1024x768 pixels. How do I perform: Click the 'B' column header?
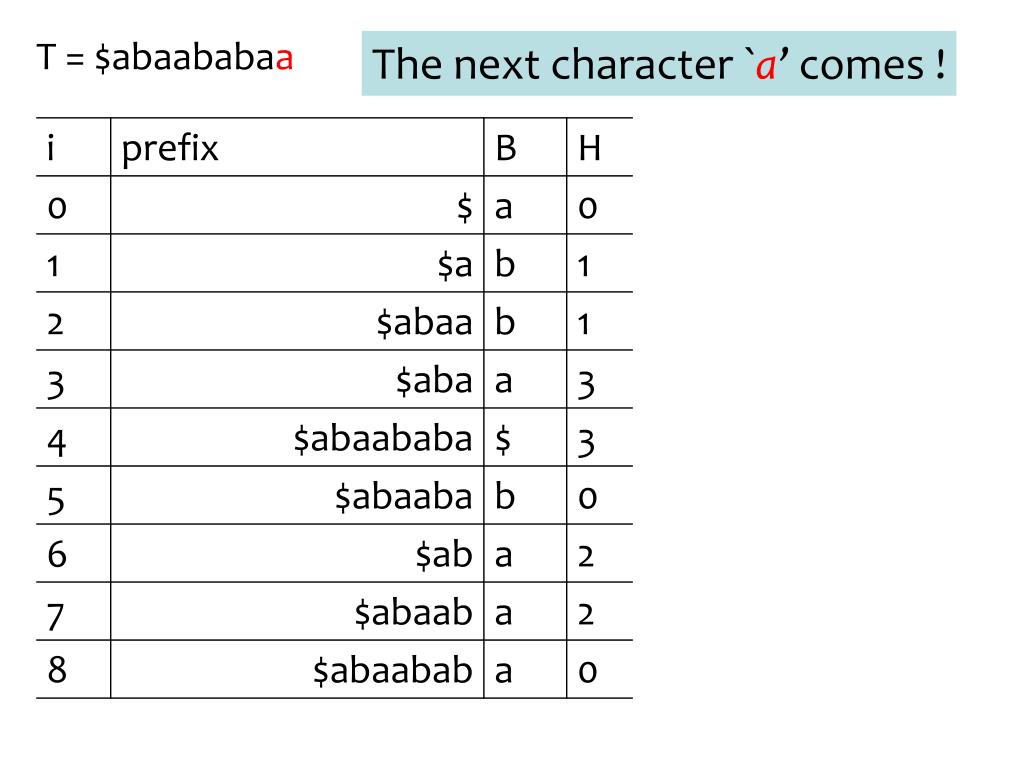coord(505,148)
